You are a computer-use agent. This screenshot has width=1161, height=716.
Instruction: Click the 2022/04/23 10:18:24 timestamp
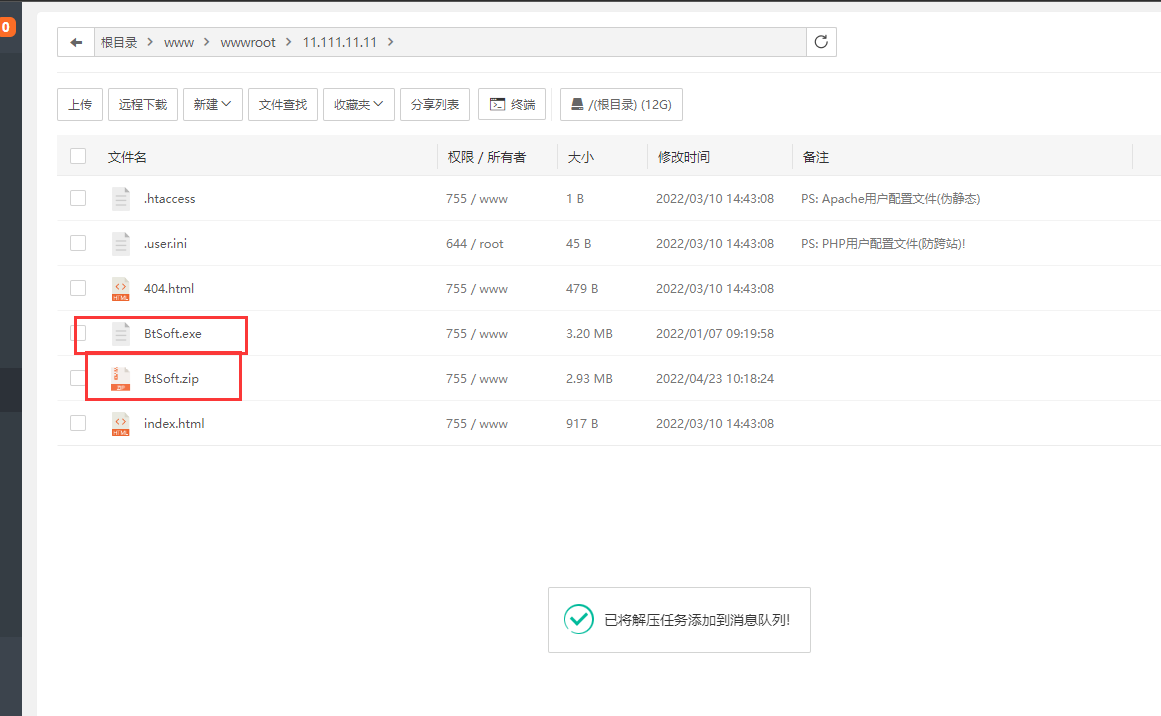pos(715,378)
